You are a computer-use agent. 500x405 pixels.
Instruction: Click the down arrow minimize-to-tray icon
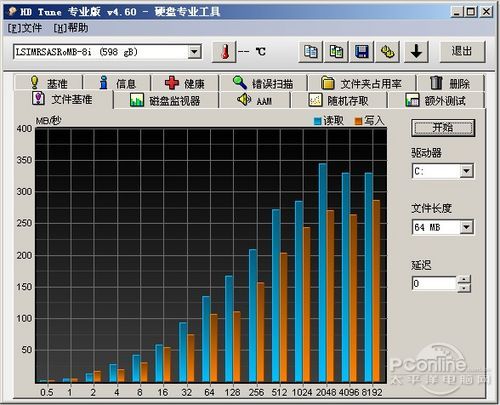click(x=416, y=52)
